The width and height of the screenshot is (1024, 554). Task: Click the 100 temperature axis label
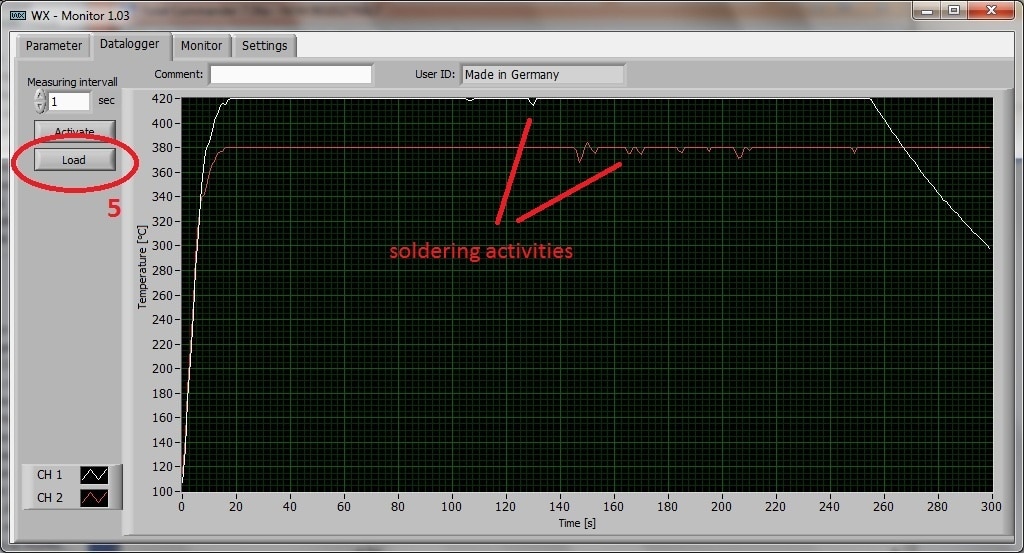pos(162,491)
